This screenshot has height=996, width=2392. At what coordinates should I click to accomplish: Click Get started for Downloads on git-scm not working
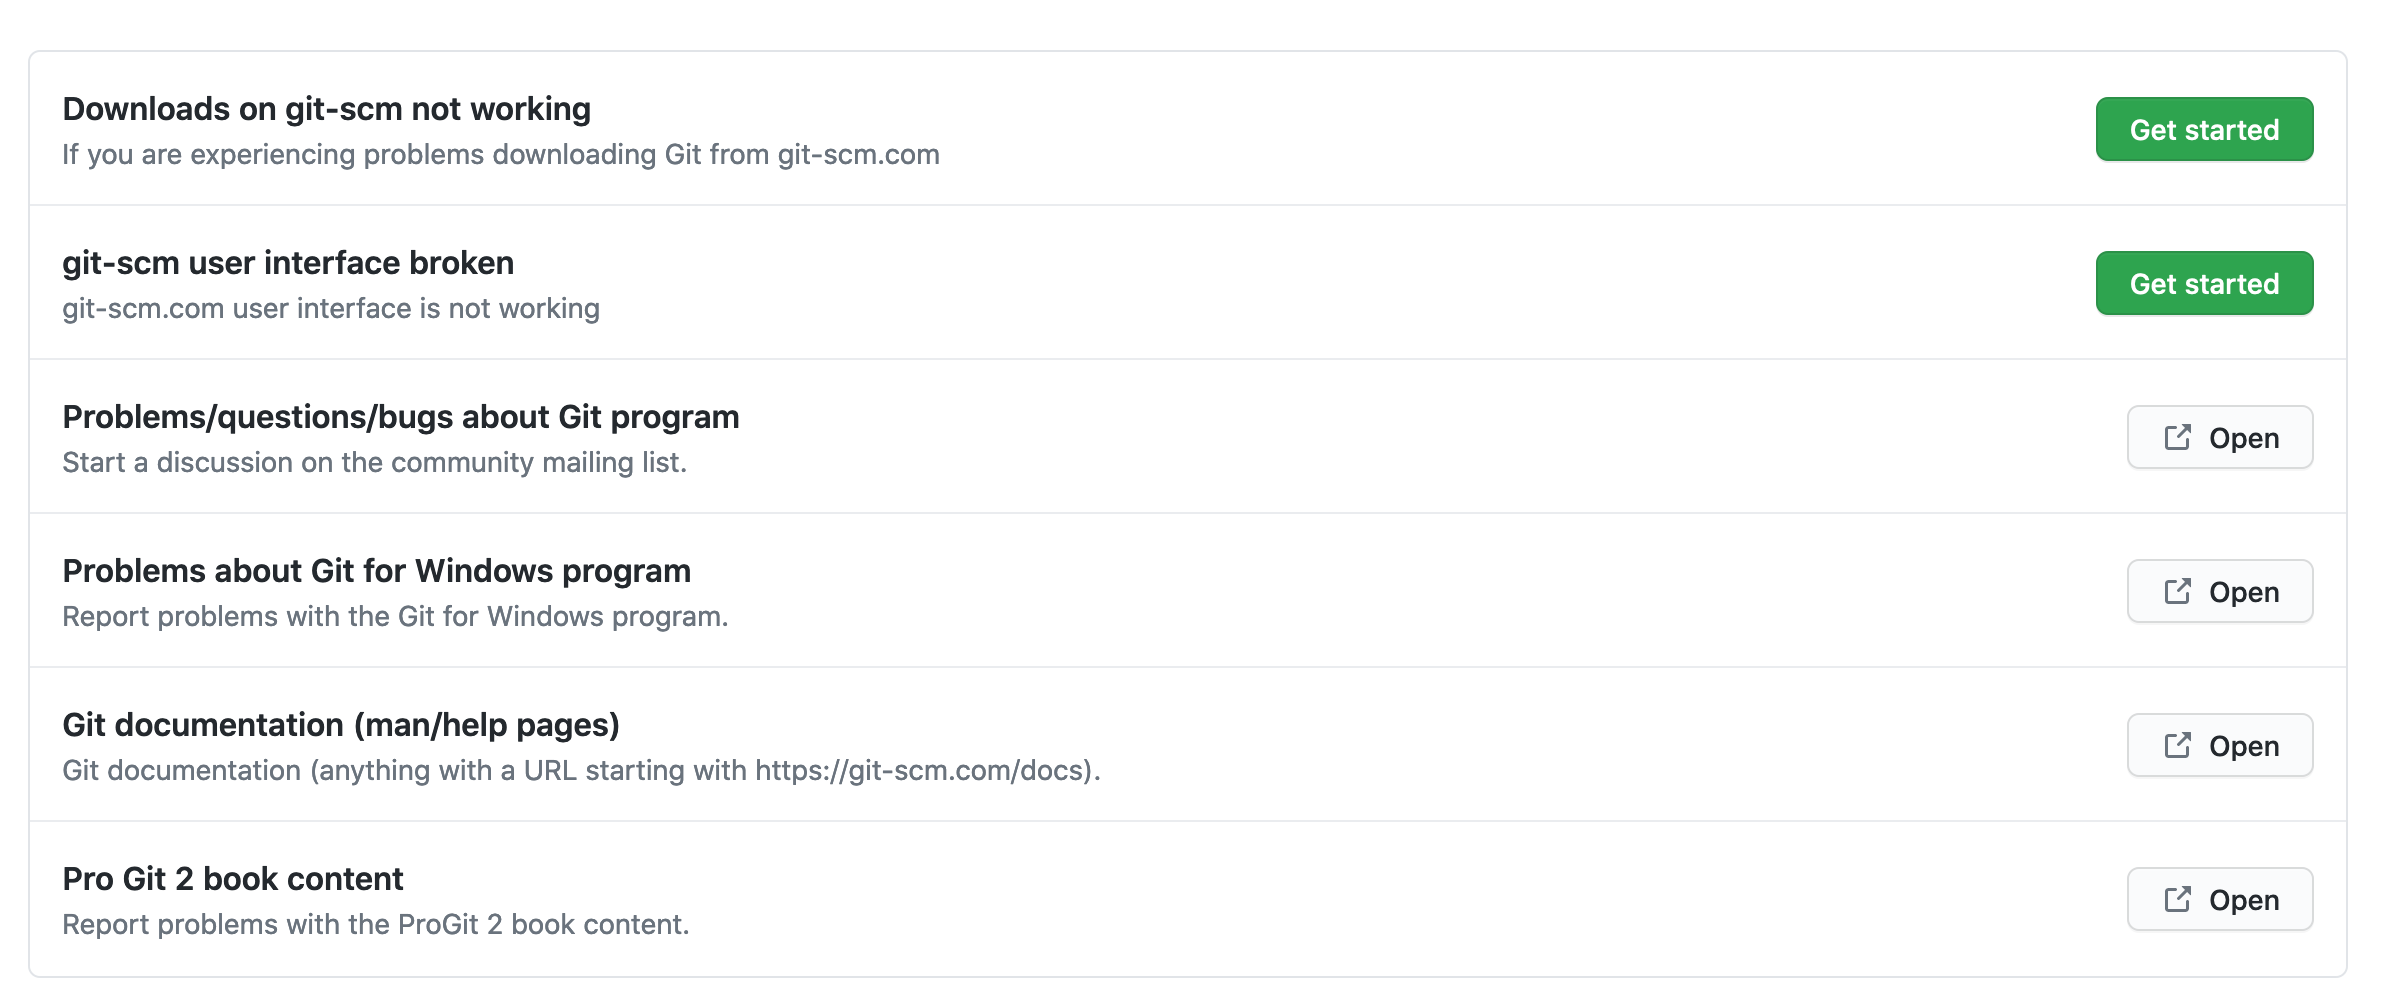[x=2204, y=129]
